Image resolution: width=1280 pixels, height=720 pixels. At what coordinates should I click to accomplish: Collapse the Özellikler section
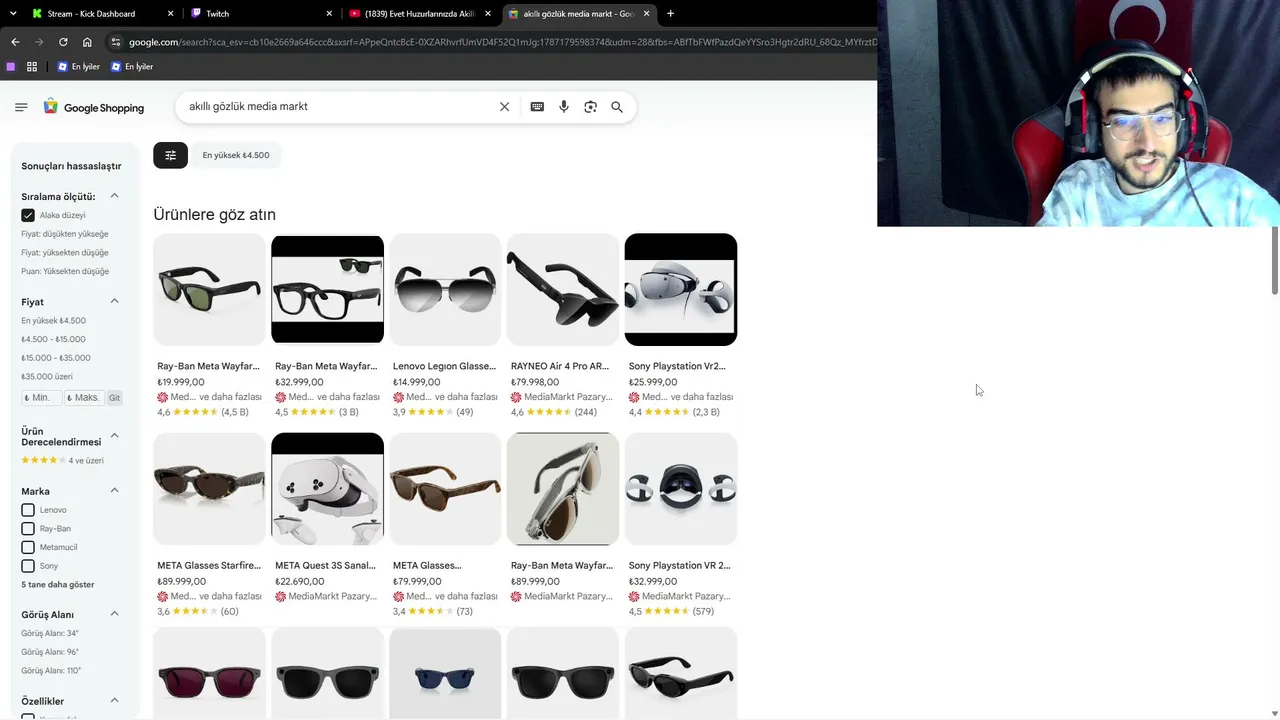point(114,700)
